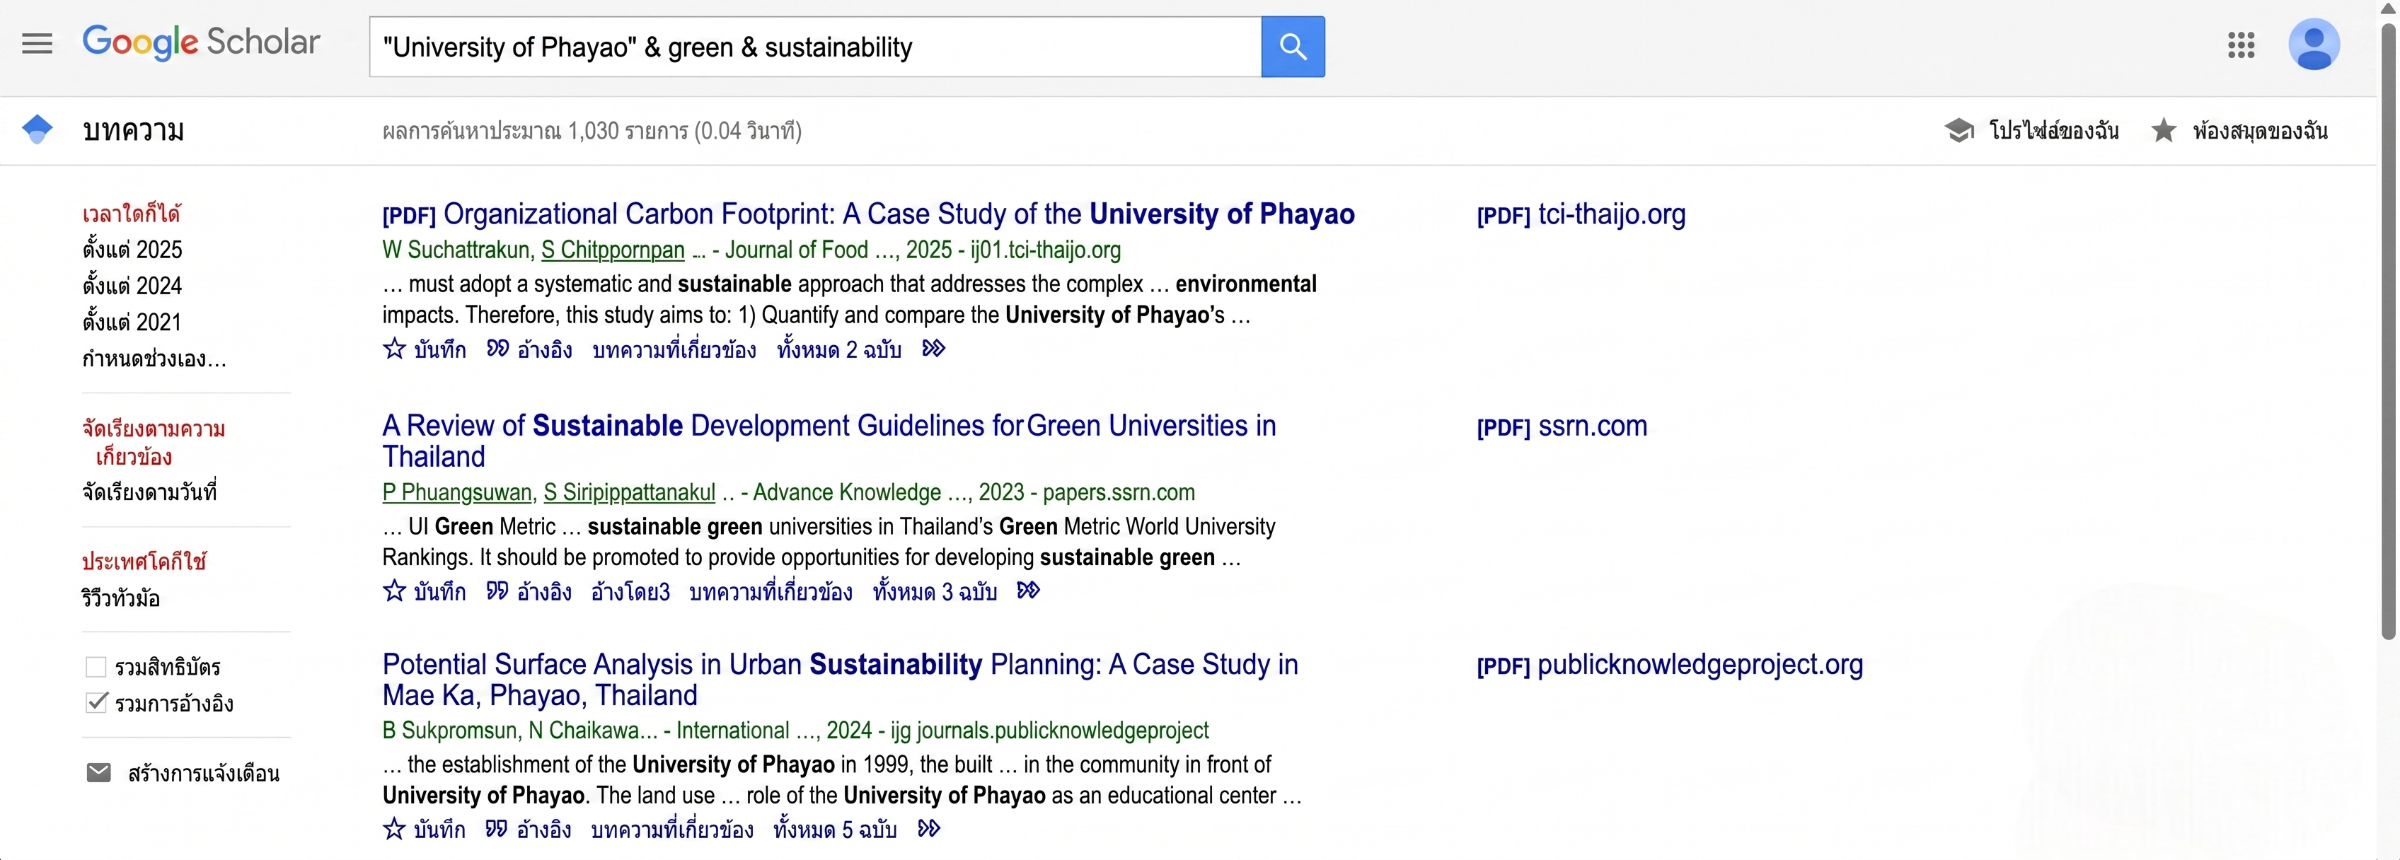The image size is (2400, 860).
Task: Open Potential Surface Analysis article title
Action: [x=840, y=680]
